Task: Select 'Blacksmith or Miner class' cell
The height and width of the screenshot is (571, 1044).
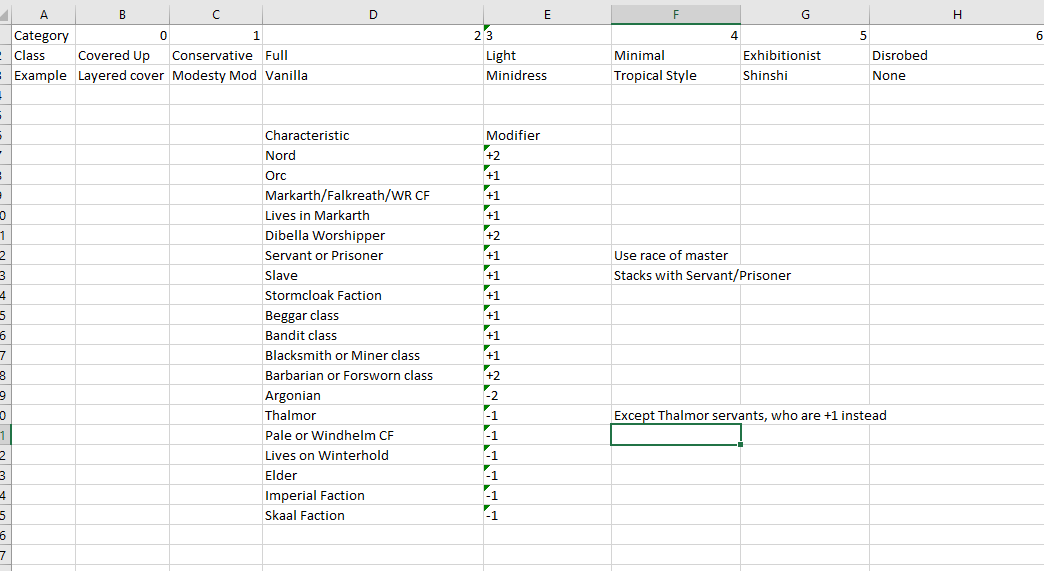Action: [x=373, y=355]
